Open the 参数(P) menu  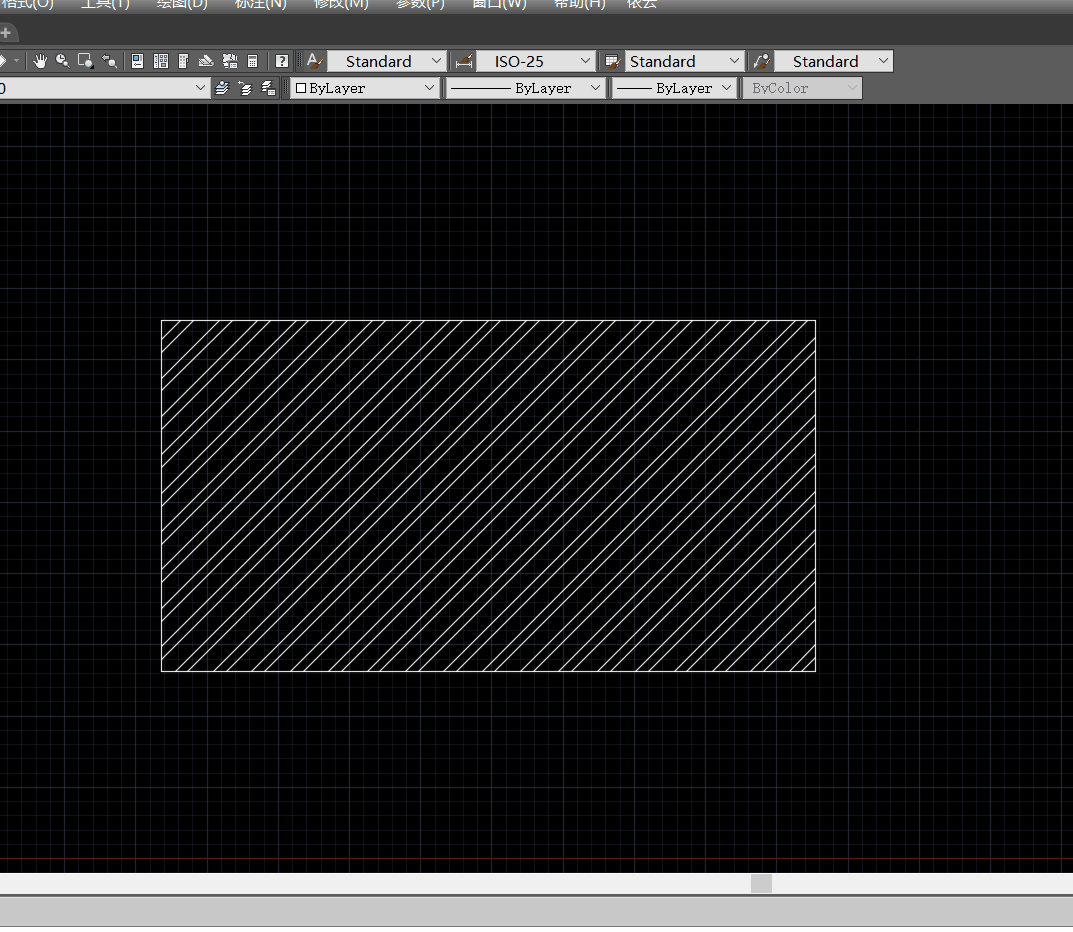420,3
